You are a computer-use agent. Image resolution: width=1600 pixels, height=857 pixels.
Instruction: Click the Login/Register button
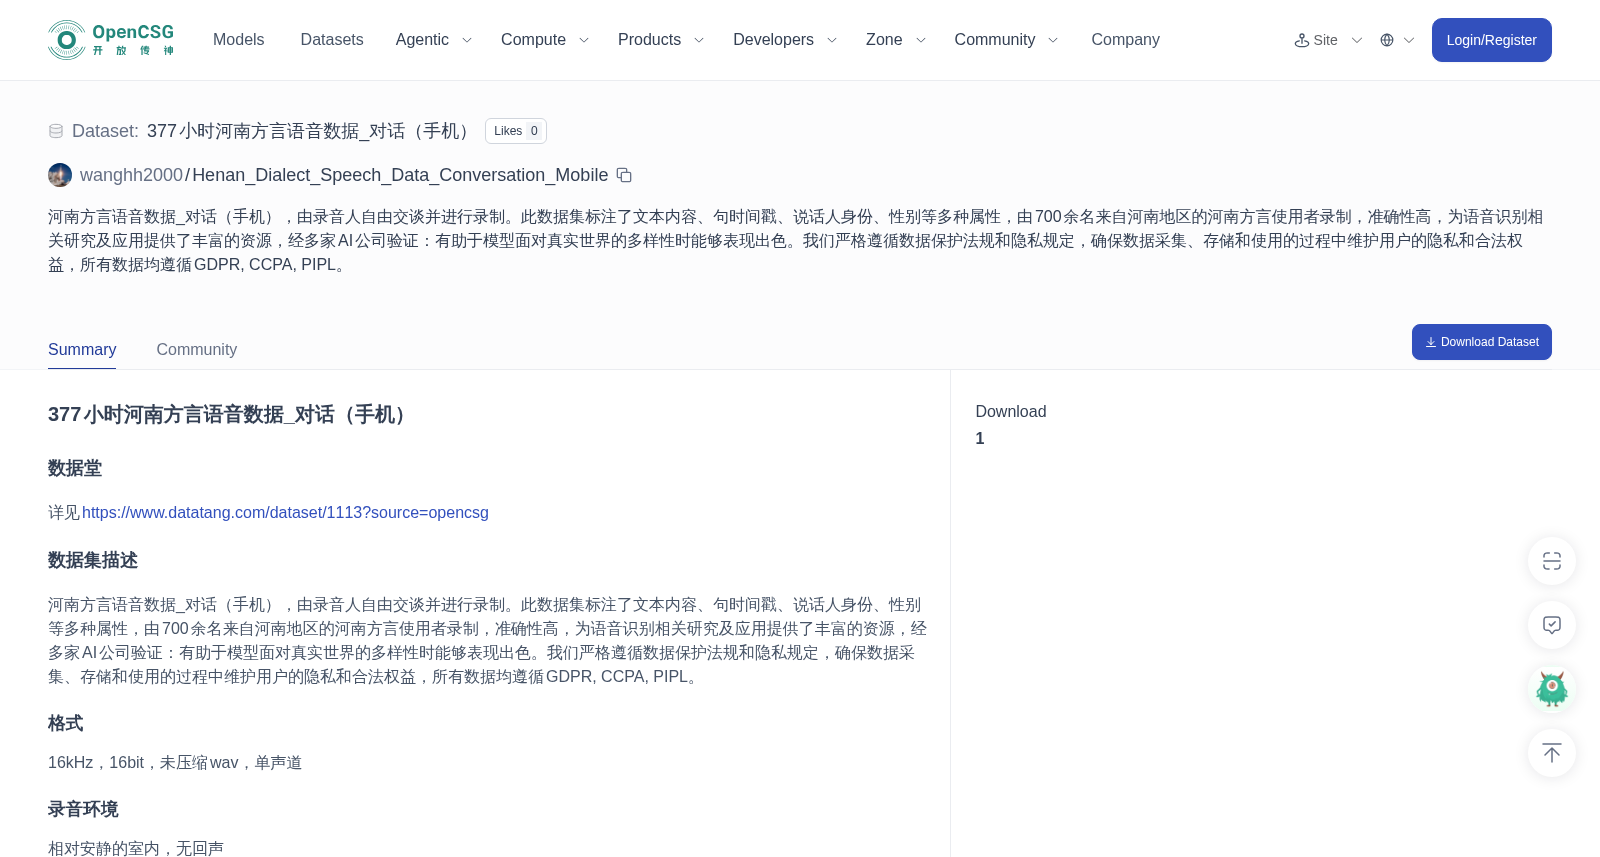pyautogui.click(x=1491, y=40)
